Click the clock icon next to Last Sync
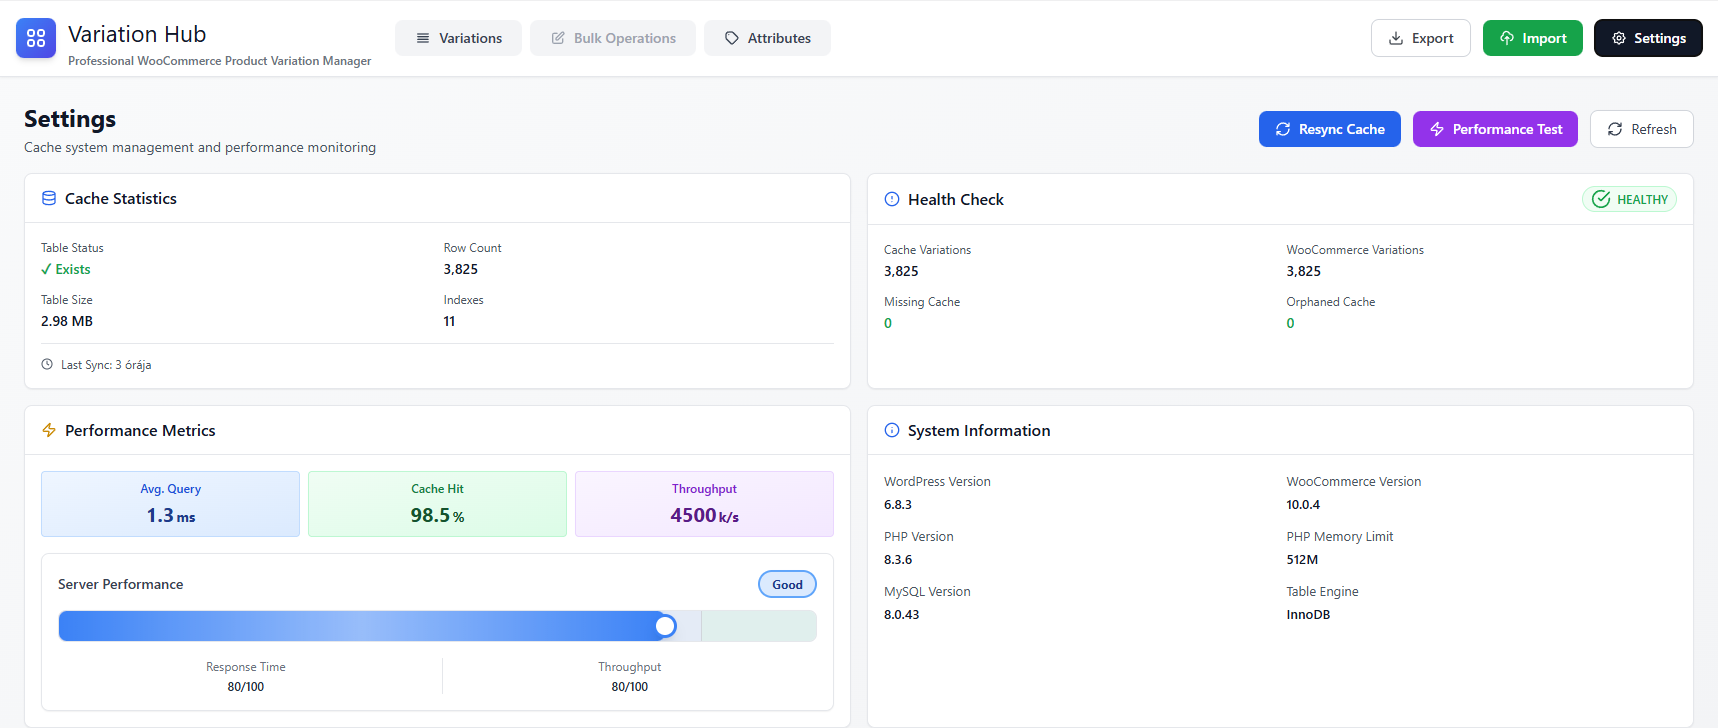Screen dimensions: 1718x728 47,365
